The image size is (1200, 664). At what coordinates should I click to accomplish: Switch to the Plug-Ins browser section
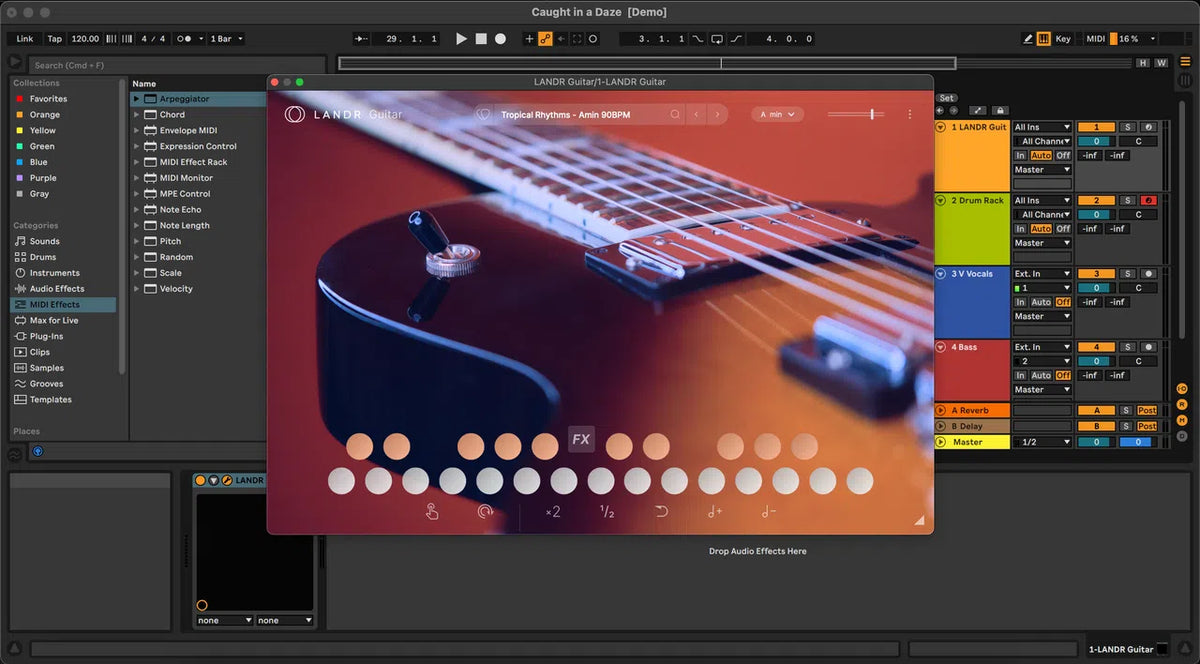tap(48, 335)
